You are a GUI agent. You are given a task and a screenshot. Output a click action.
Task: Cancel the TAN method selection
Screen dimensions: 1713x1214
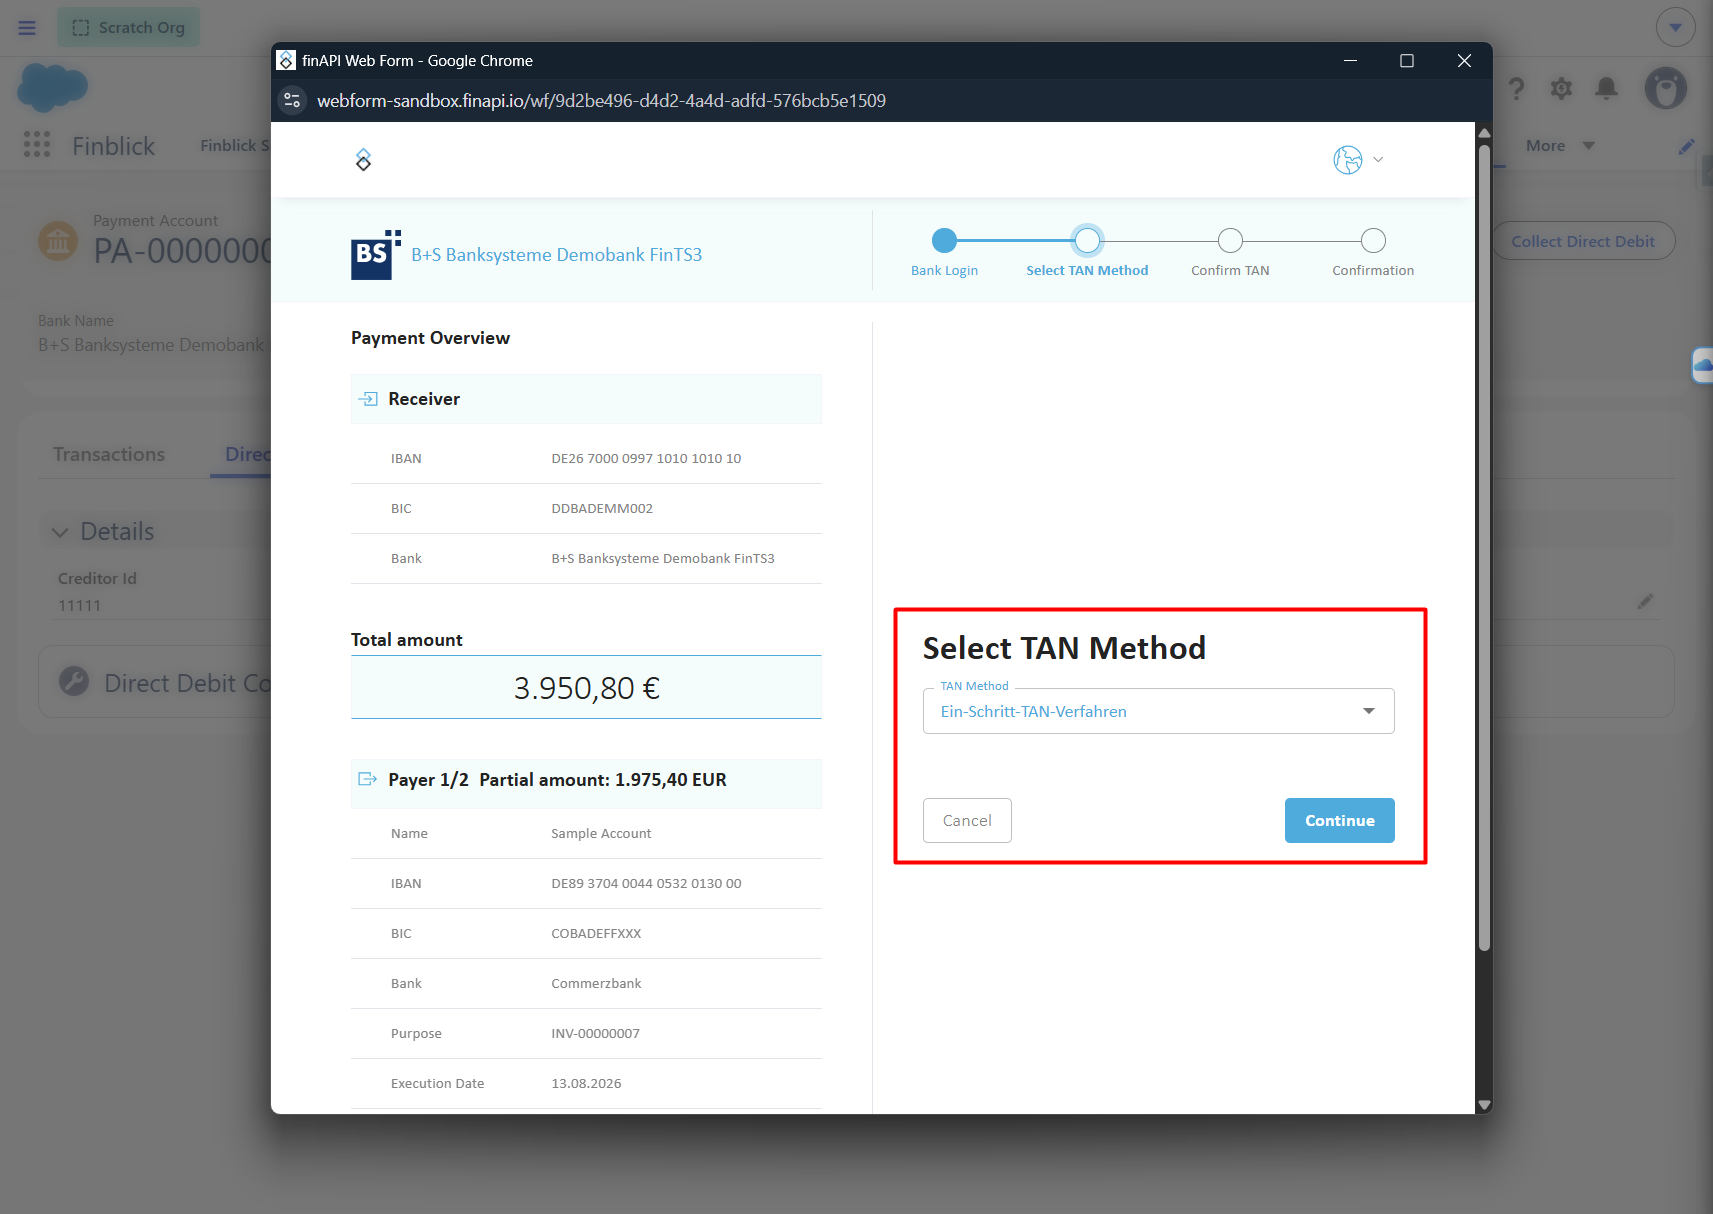(967, 820)
